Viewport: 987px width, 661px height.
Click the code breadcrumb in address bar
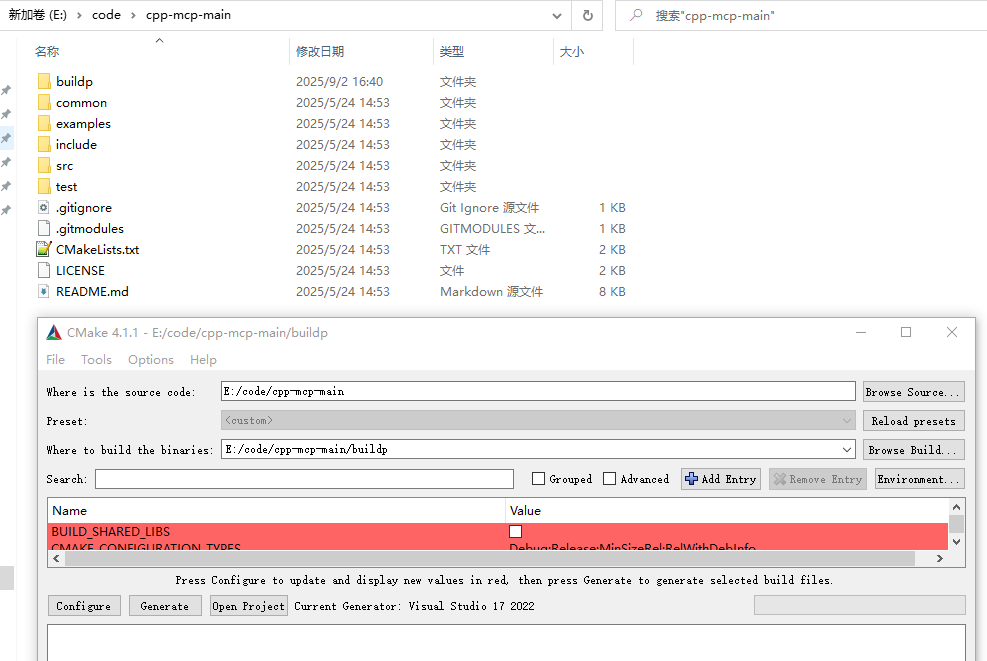(x=106, y=15)
